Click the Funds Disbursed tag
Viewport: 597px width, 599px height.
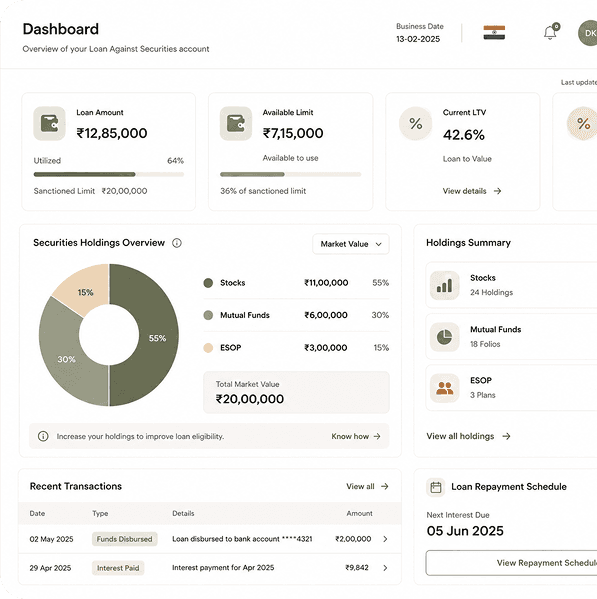pos(125,539)
